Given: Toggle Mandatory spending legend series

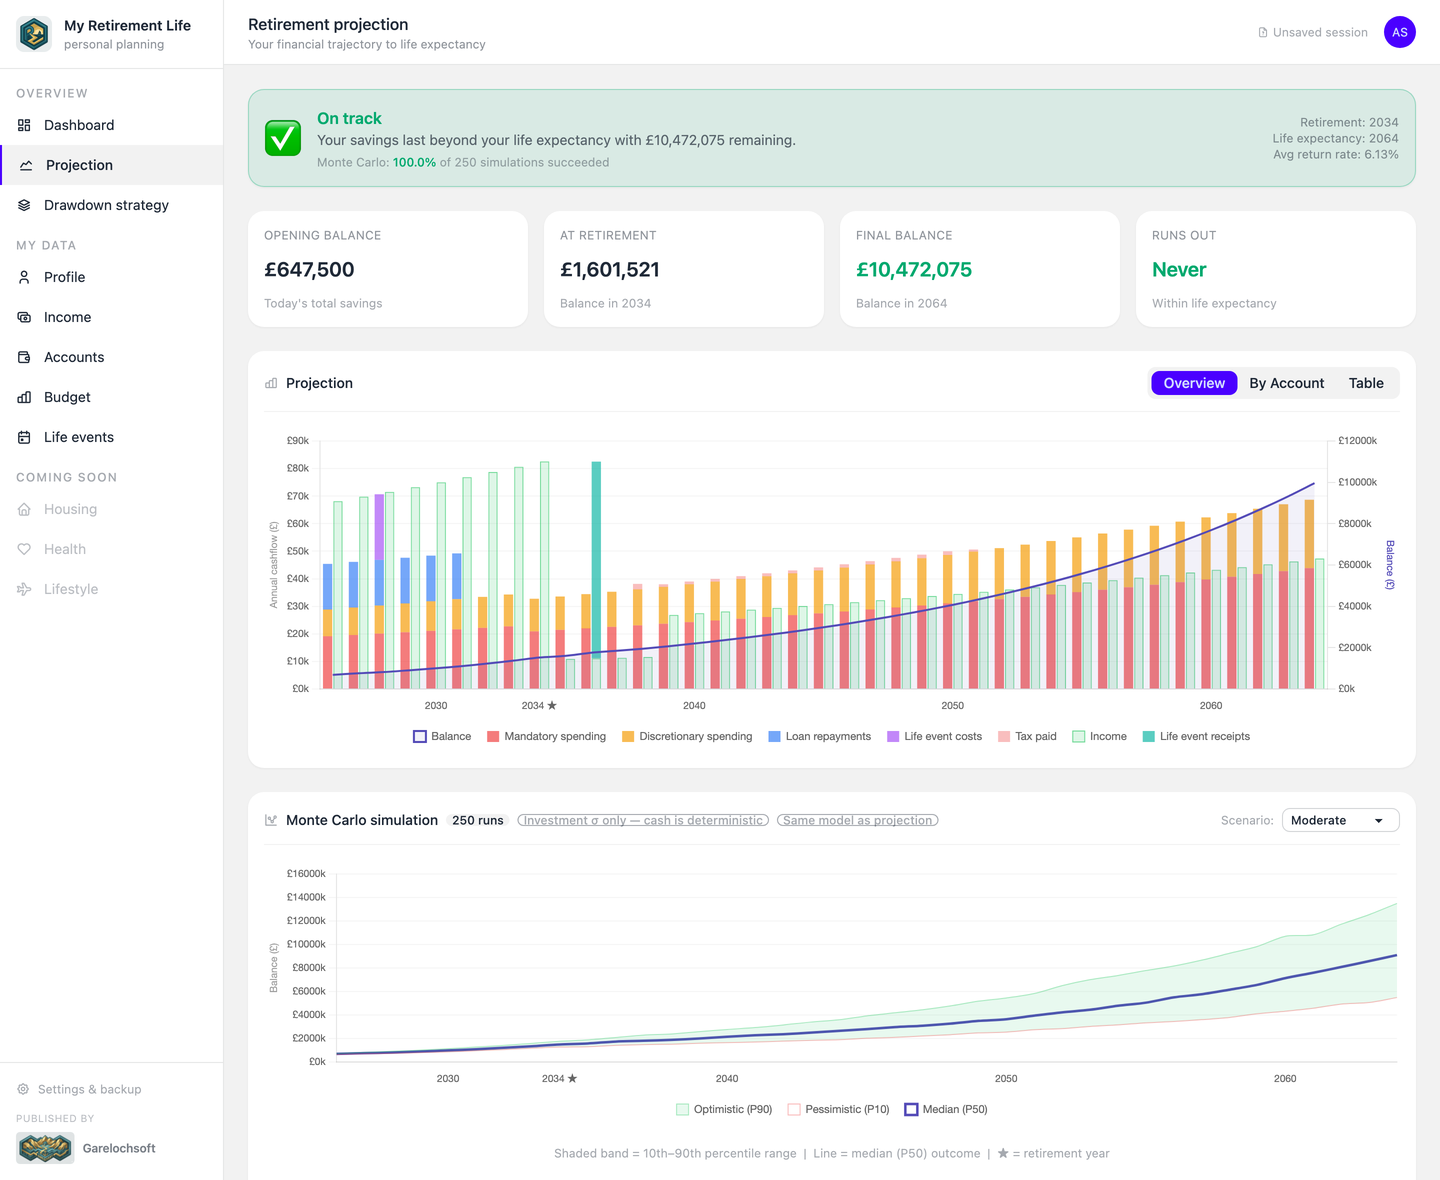Looking at the screenshot, I should pos(546,736).
